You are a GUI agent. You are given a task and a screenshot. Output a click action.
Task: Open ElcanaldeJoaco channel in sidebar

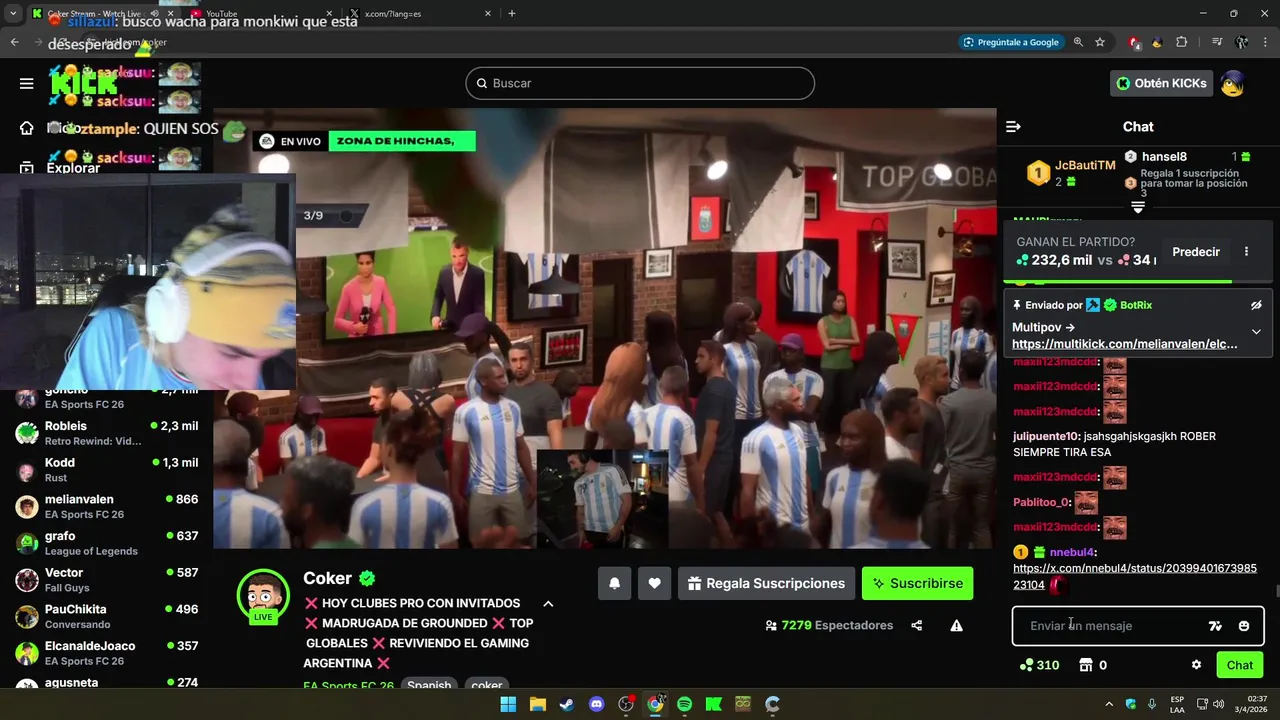tap(106, 653)
